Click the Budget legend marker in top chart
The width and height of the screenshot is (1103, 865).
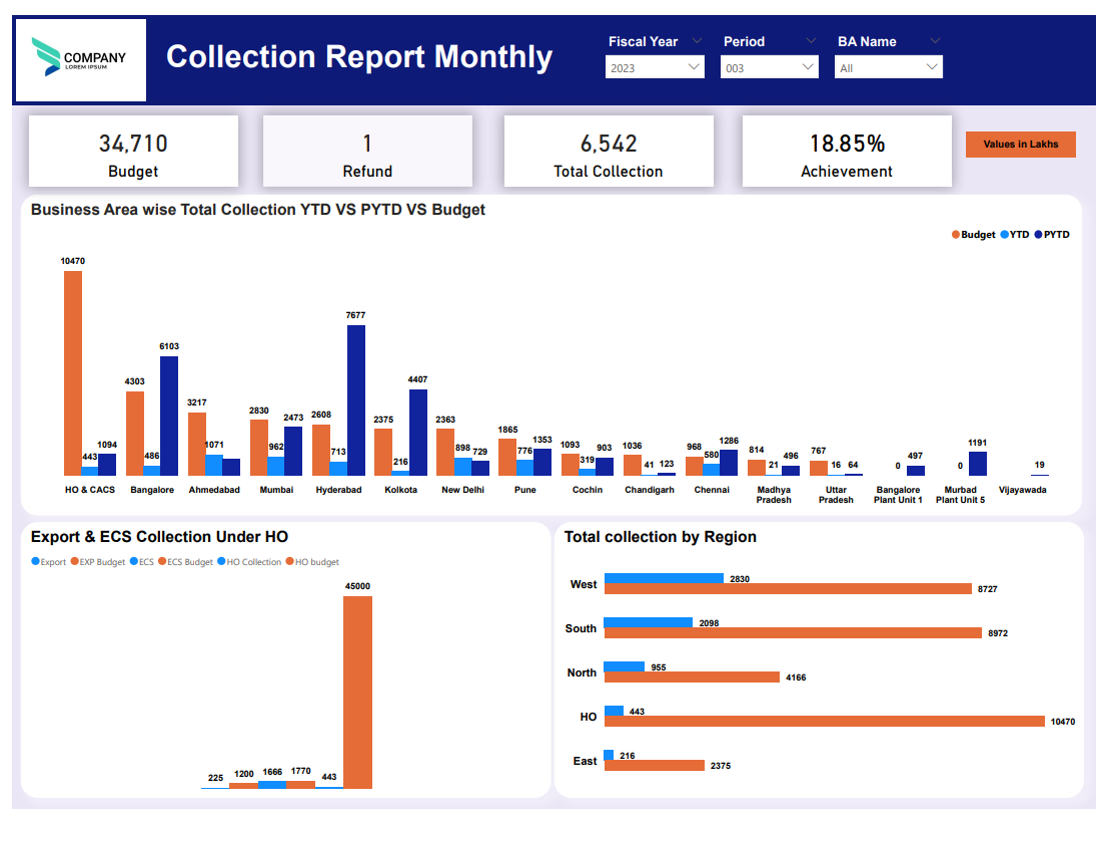955,235
